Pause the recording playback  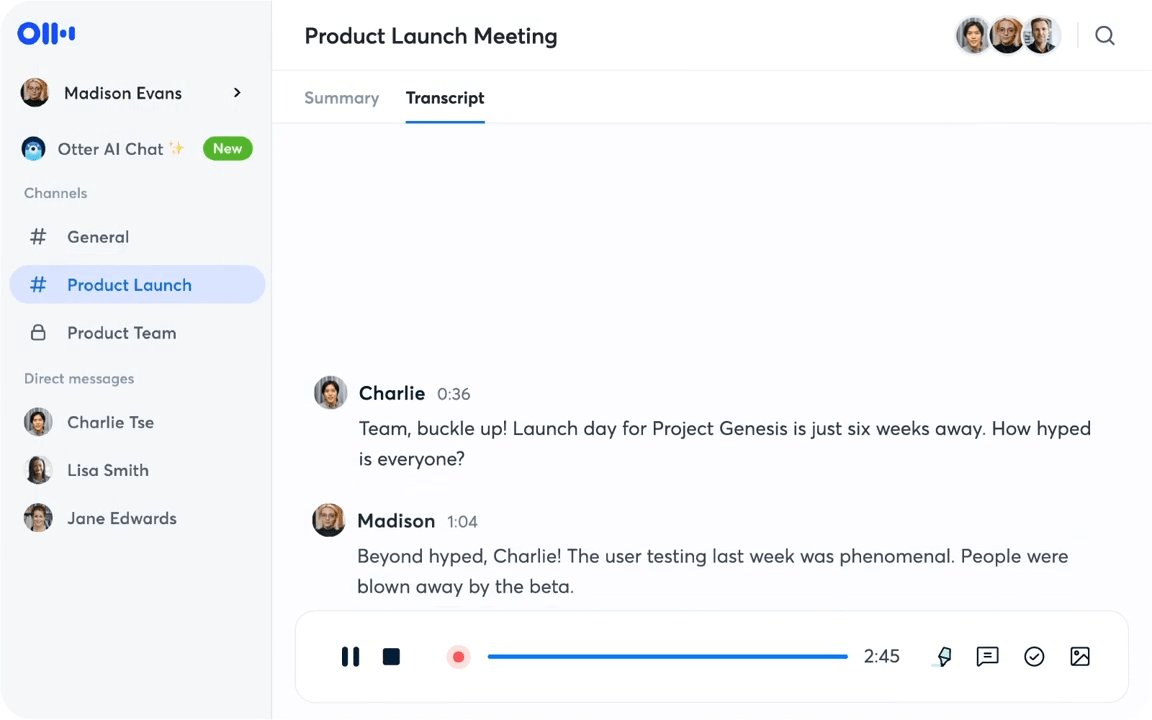tap(350, 657)
